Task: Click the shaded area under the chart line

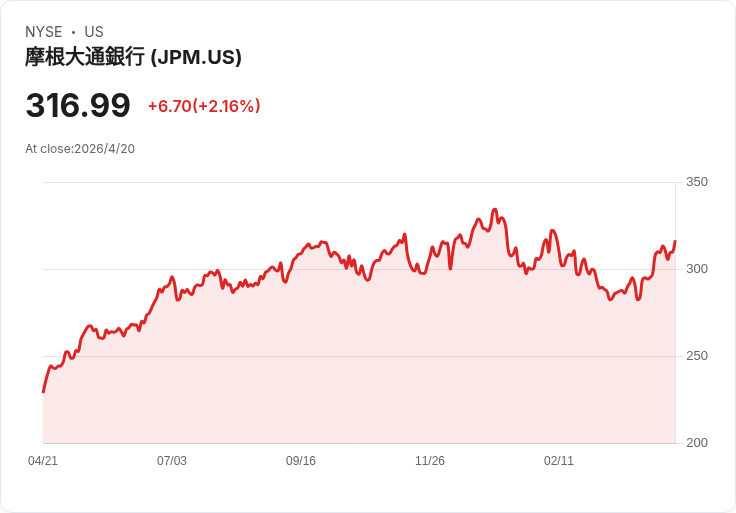Action: coord(359,375)
